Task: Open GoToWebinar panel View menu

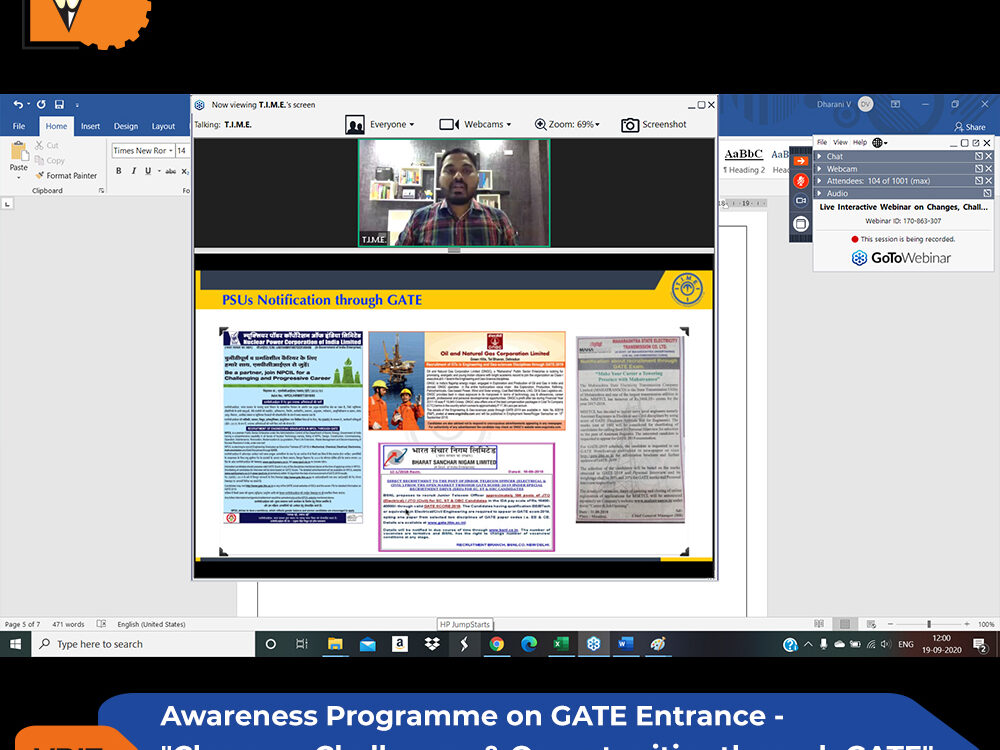Action: click(x=841, y=142)
